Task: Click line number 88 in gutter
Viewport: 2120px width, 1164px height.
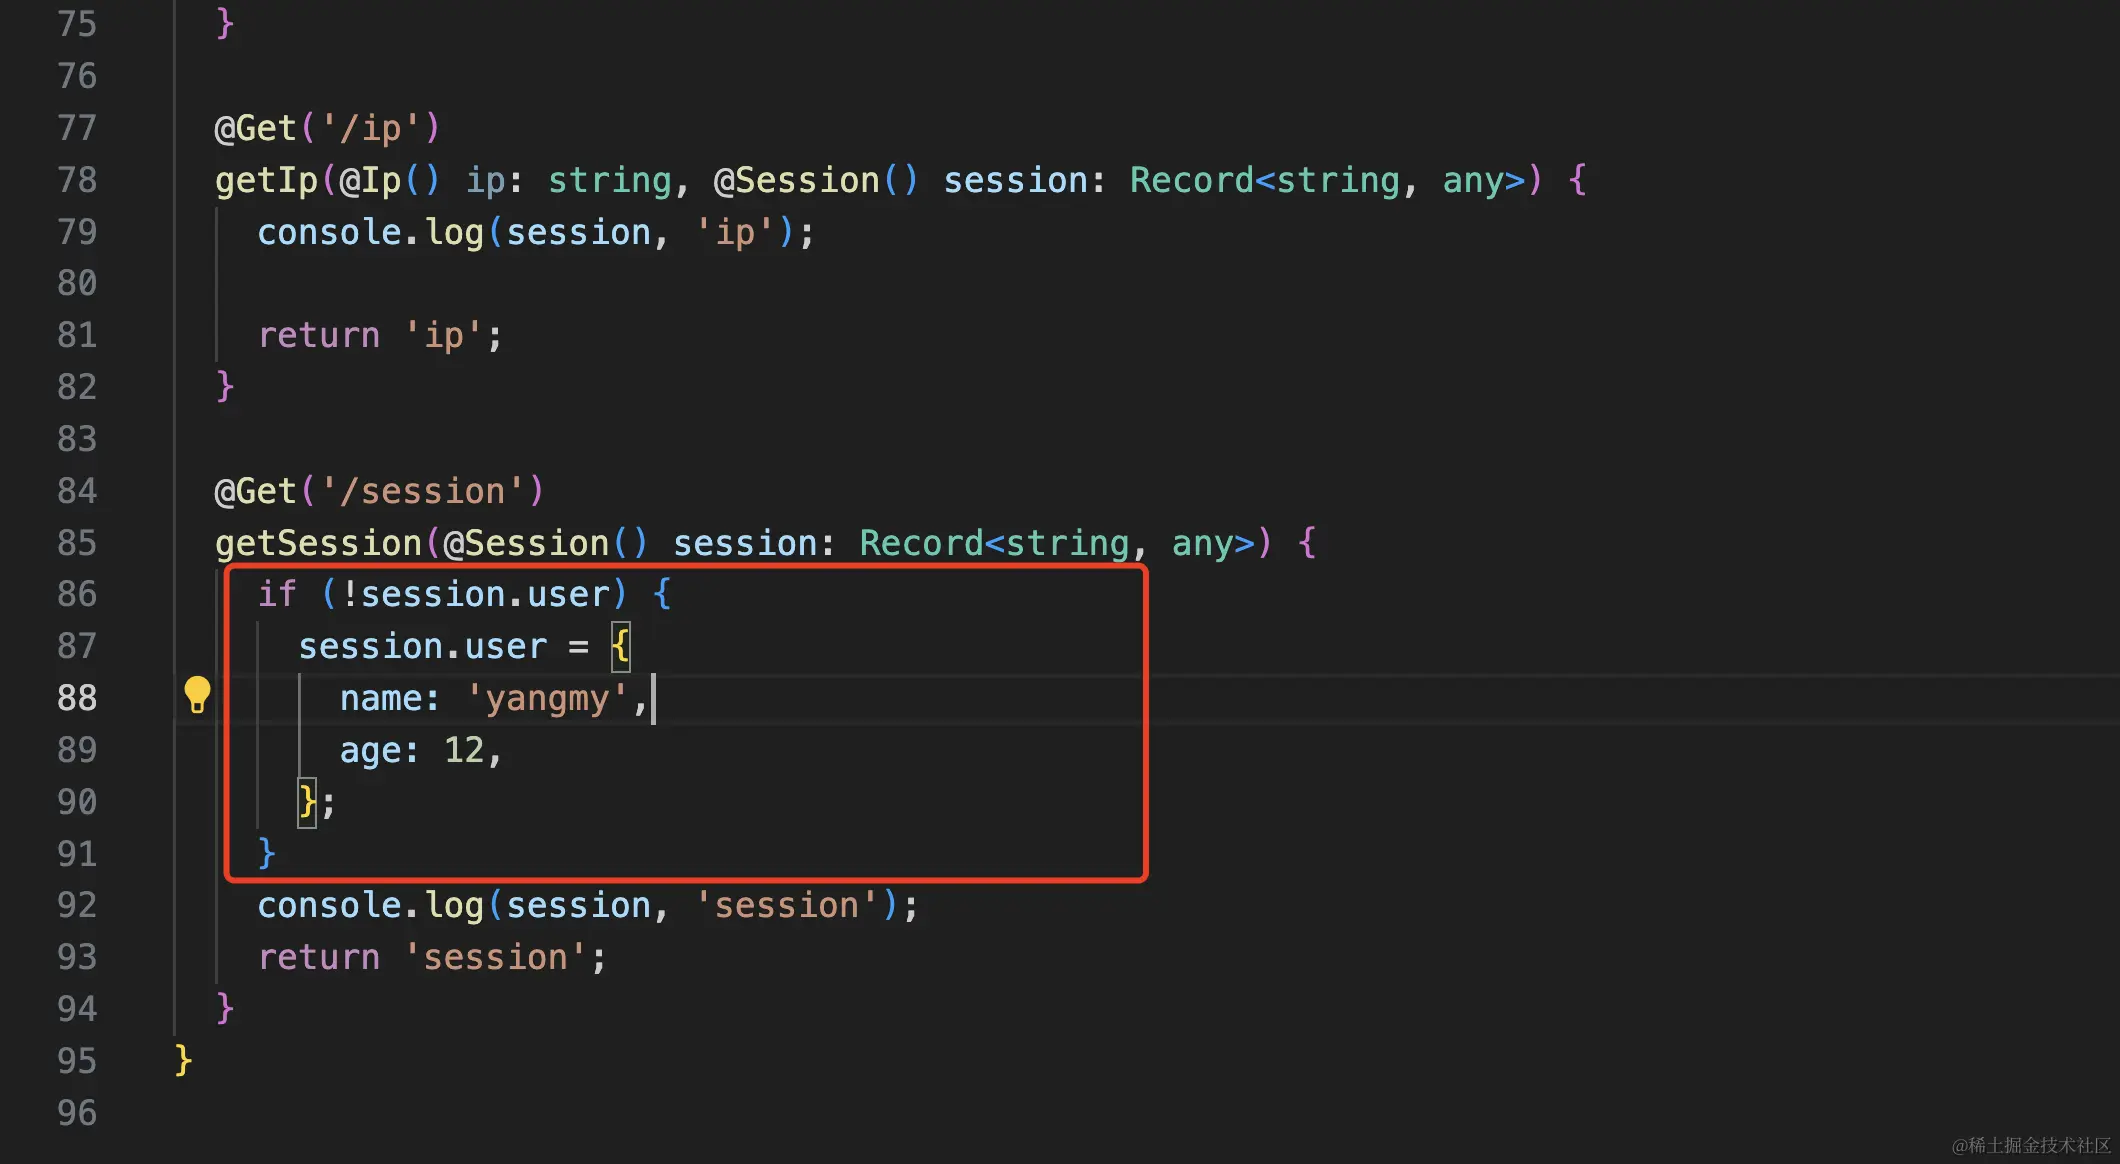Action: [x=77, y=698]
